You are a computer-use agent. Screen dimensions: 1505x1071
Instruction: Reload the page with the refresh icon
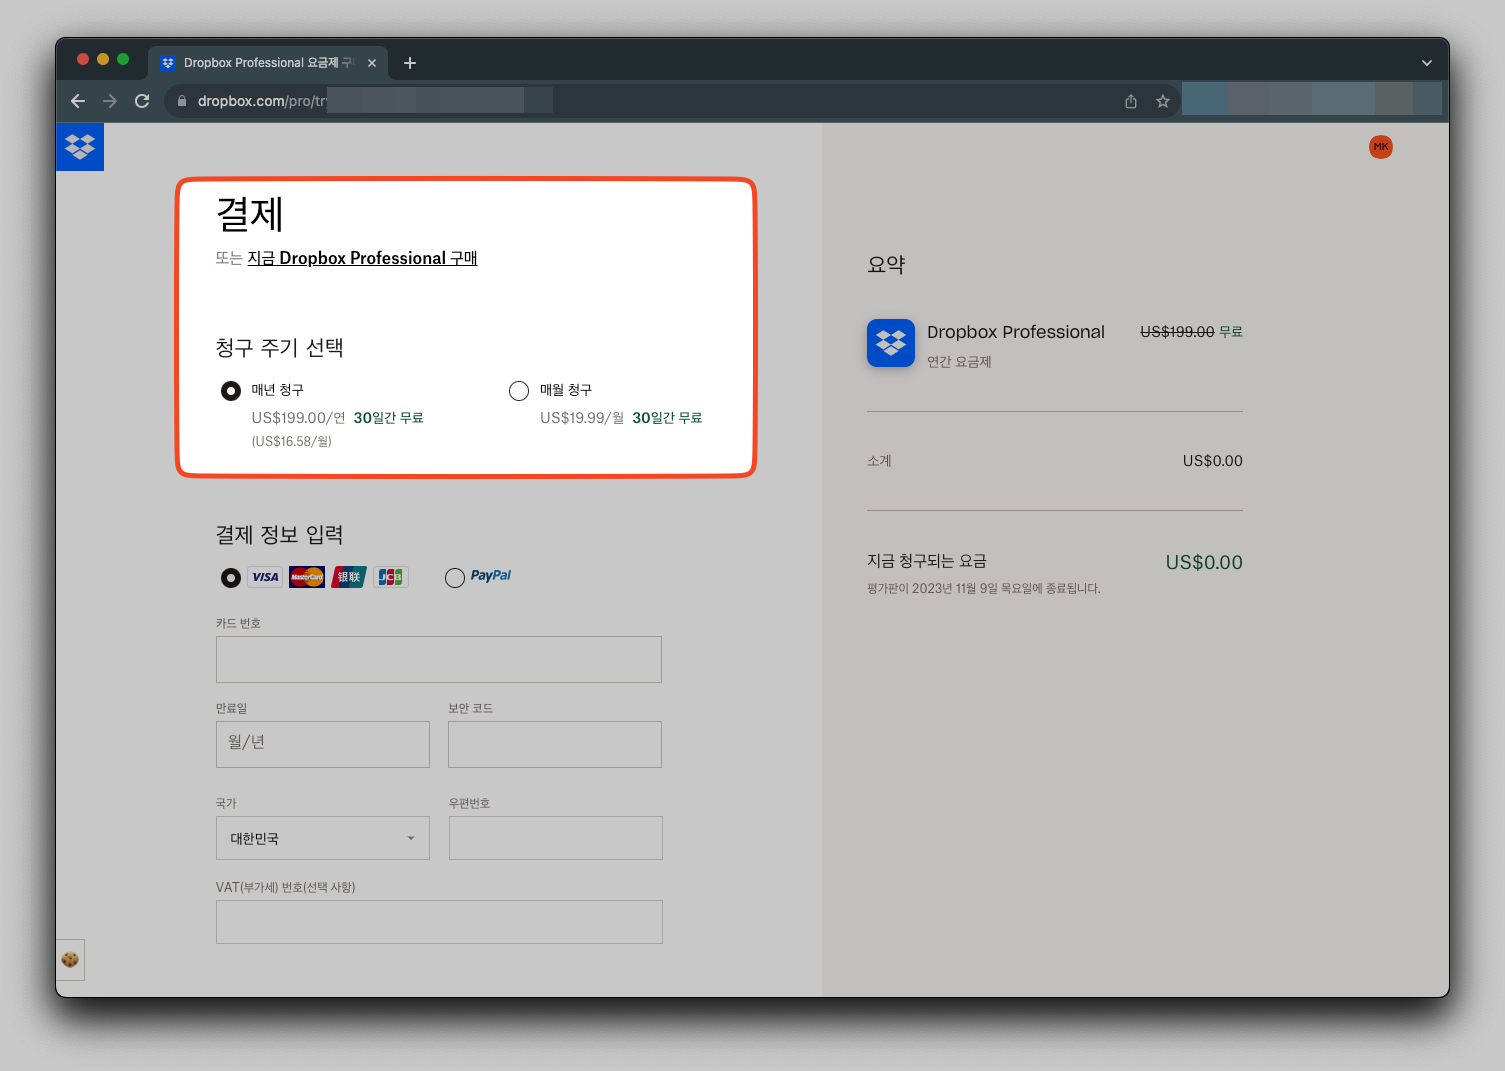[142, 101]
